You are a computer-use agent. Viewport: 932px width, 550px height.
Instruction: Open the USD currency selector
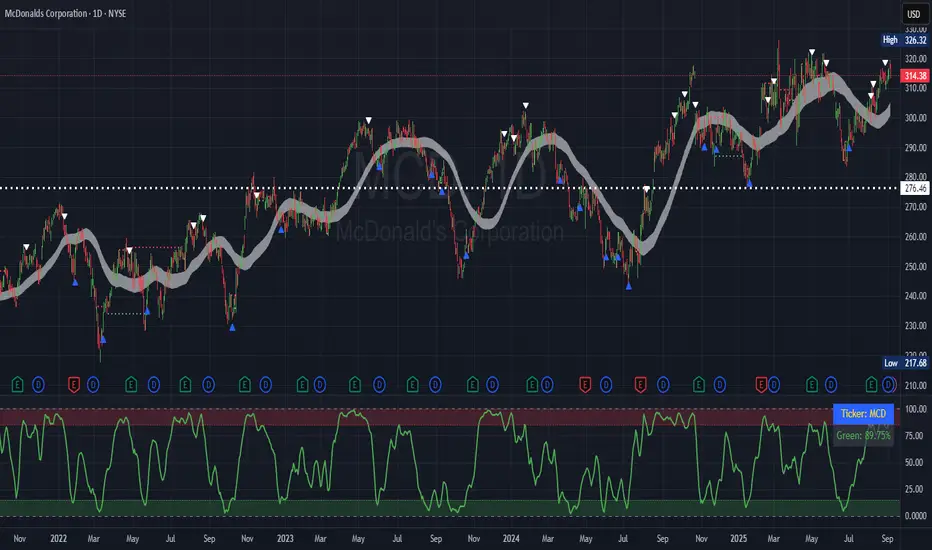click(x=914, y=14)
